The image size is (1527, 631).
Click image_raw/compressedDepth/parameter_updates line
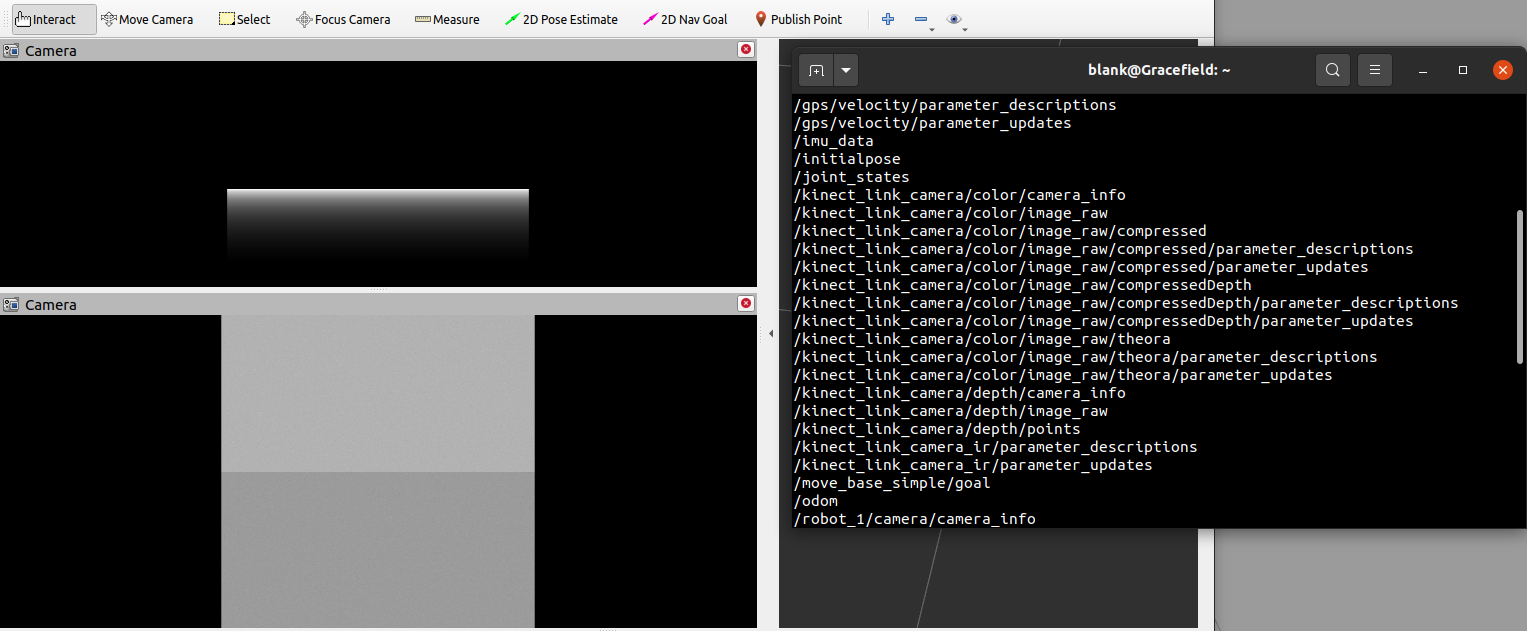1103,321
